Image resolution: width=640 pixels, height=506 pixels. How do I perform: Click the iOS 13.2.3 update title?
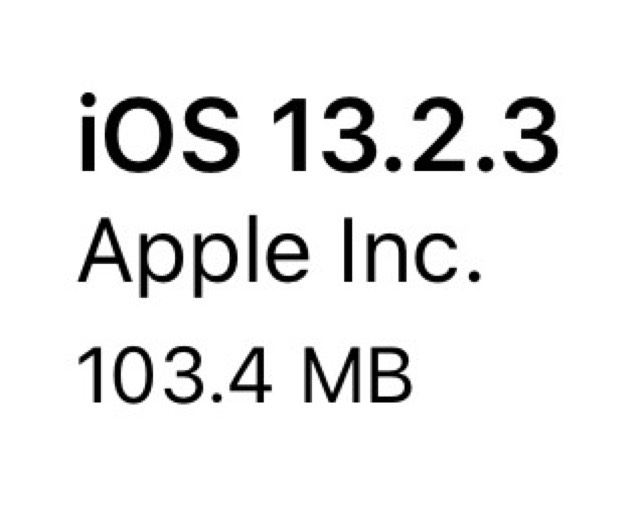coord(319,135)
